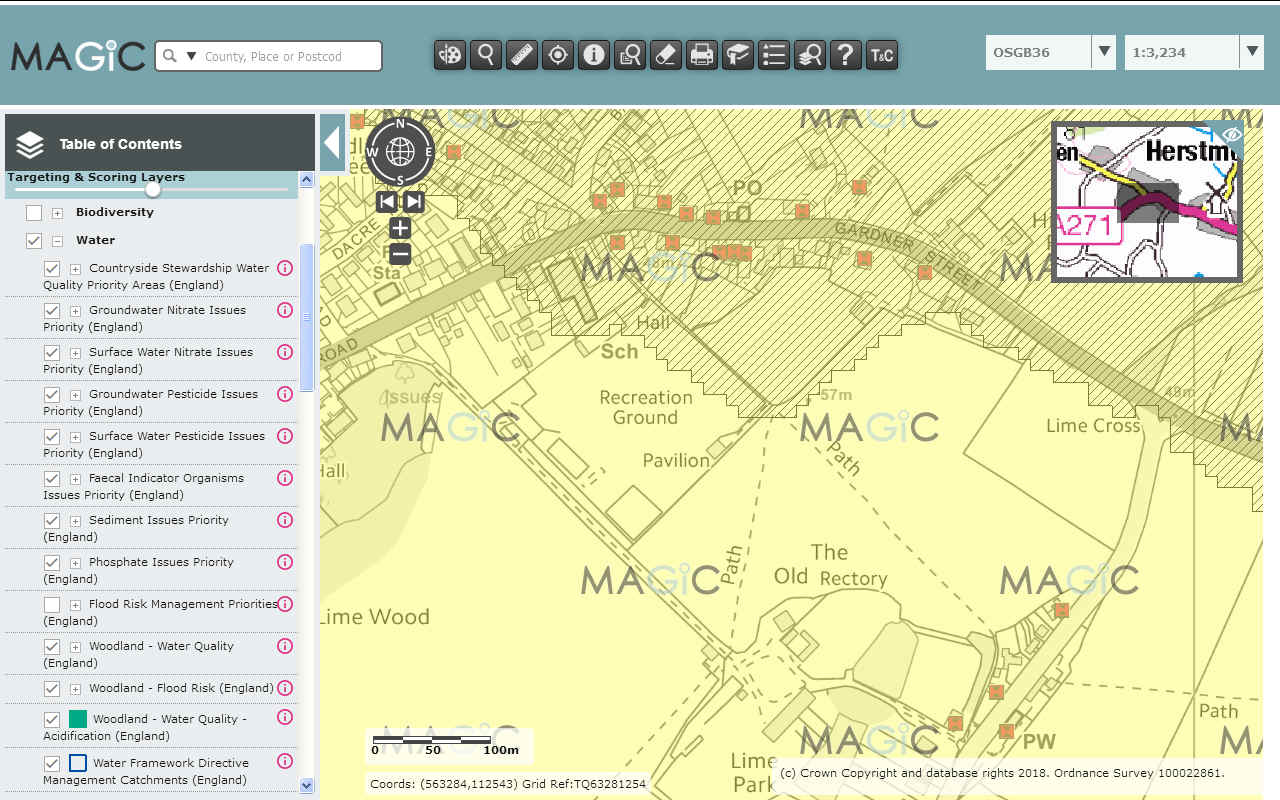
Task: Check Flood Risk Management Priorities layer
Action: coord(52,605)
